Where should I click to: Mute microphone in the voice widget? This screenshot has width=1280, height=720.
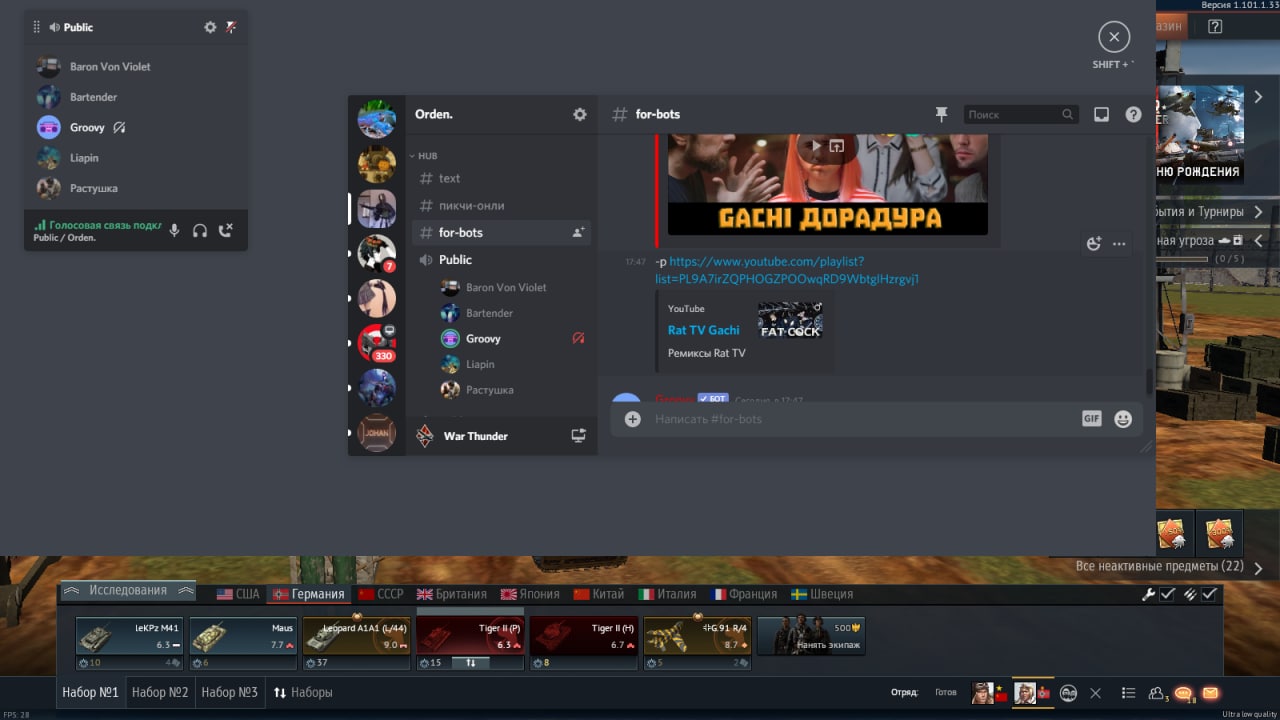[x=174, y=231]
